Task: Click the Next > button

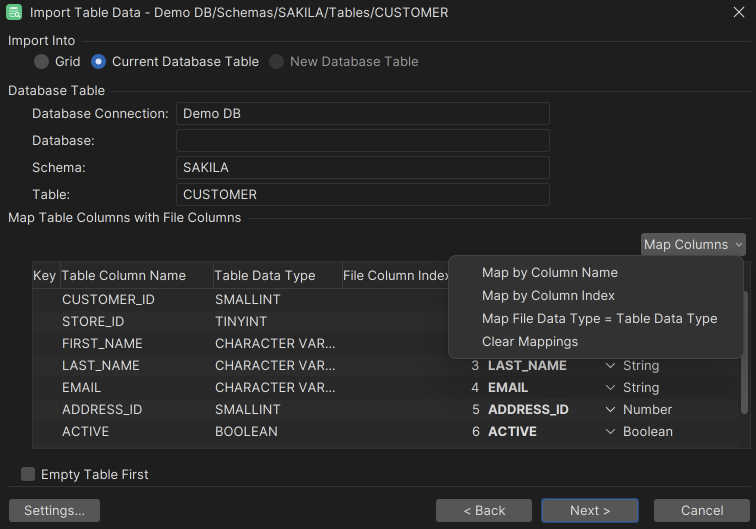Action: pyautogui.click(x=589, y=510)
